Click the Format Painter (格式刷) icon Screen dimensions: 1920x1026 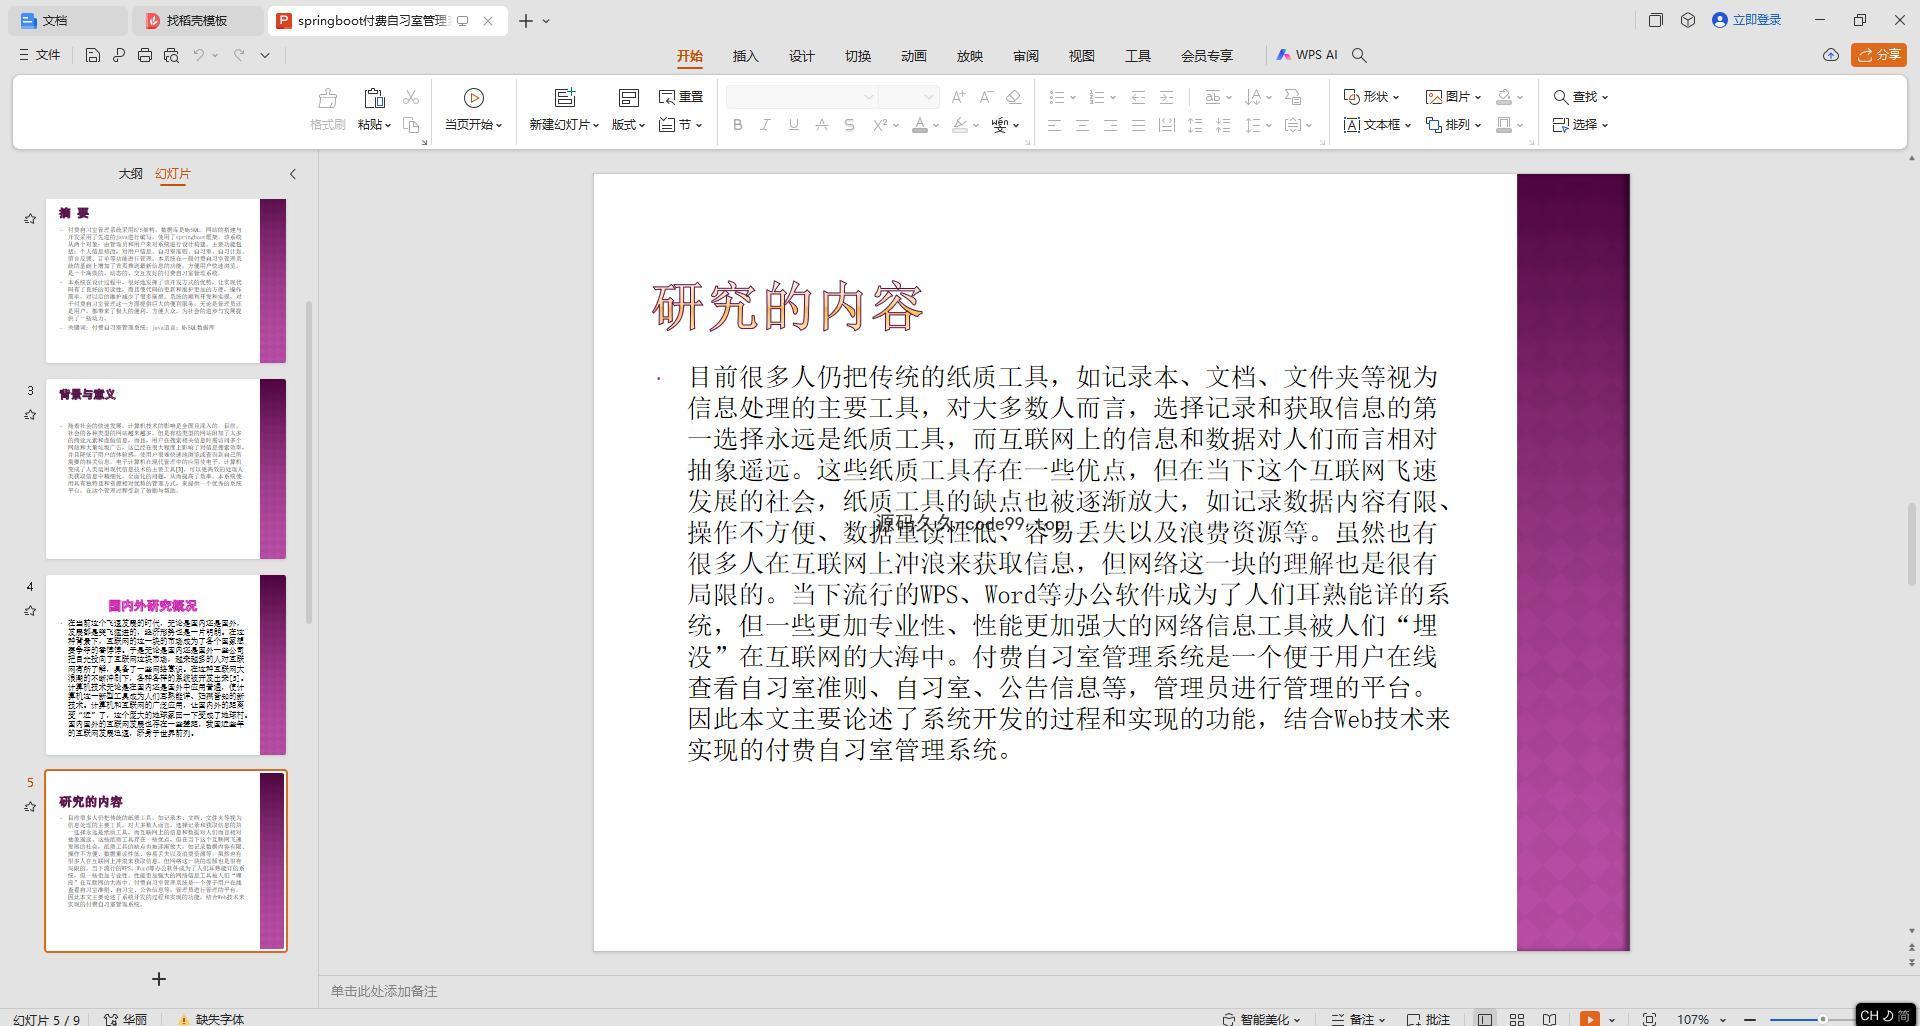click(327, 98)
